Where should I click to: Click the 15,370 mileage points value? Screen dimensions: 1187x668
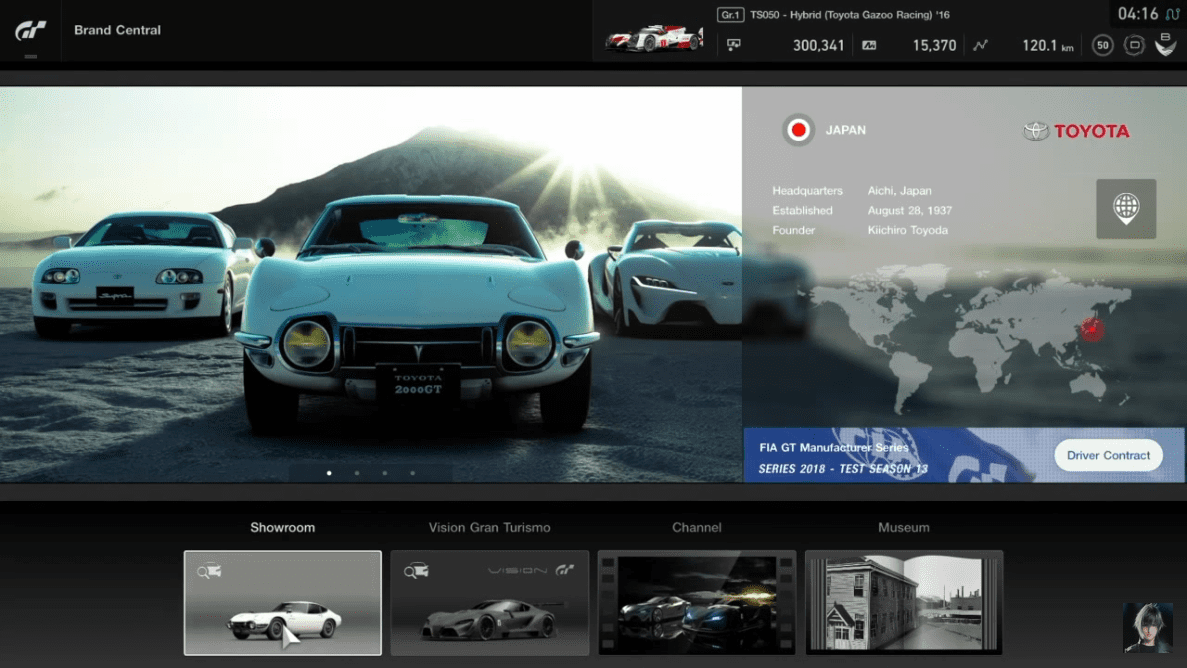(934, 45)
